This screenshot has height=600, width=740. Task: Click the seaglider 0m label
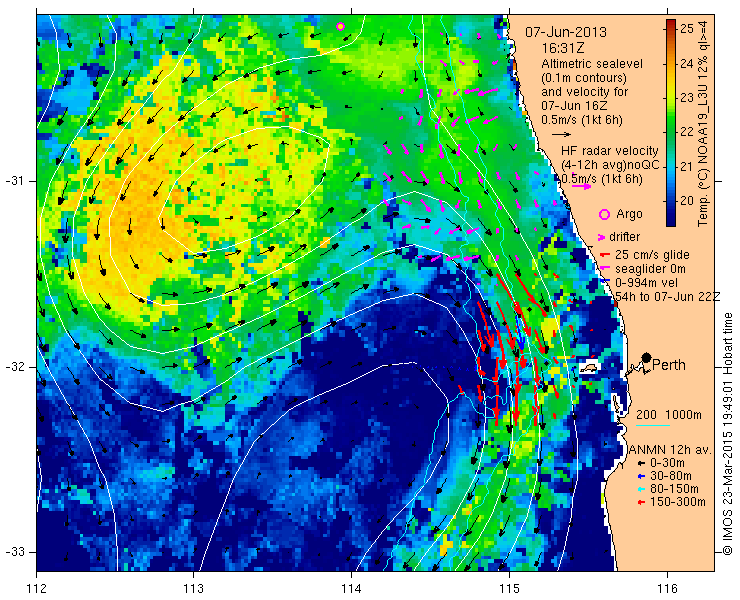pos(650,269)
